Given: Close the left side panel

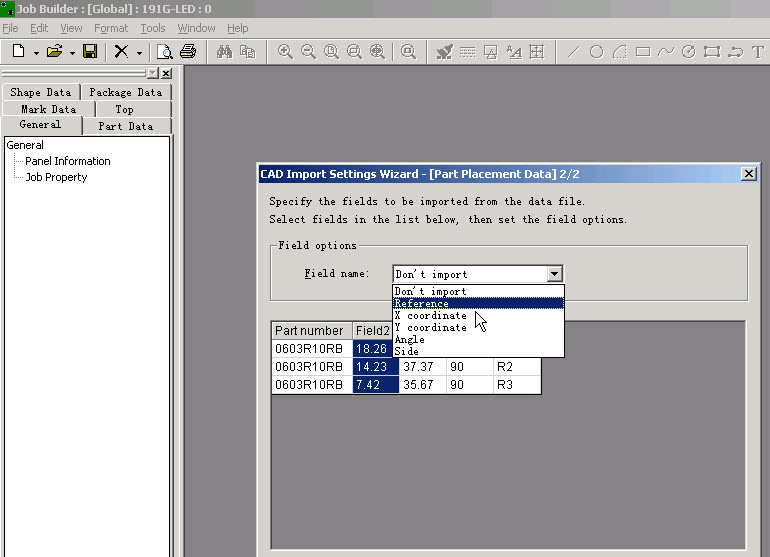Looking at the screenshot, I should click(x=166, y=73).
